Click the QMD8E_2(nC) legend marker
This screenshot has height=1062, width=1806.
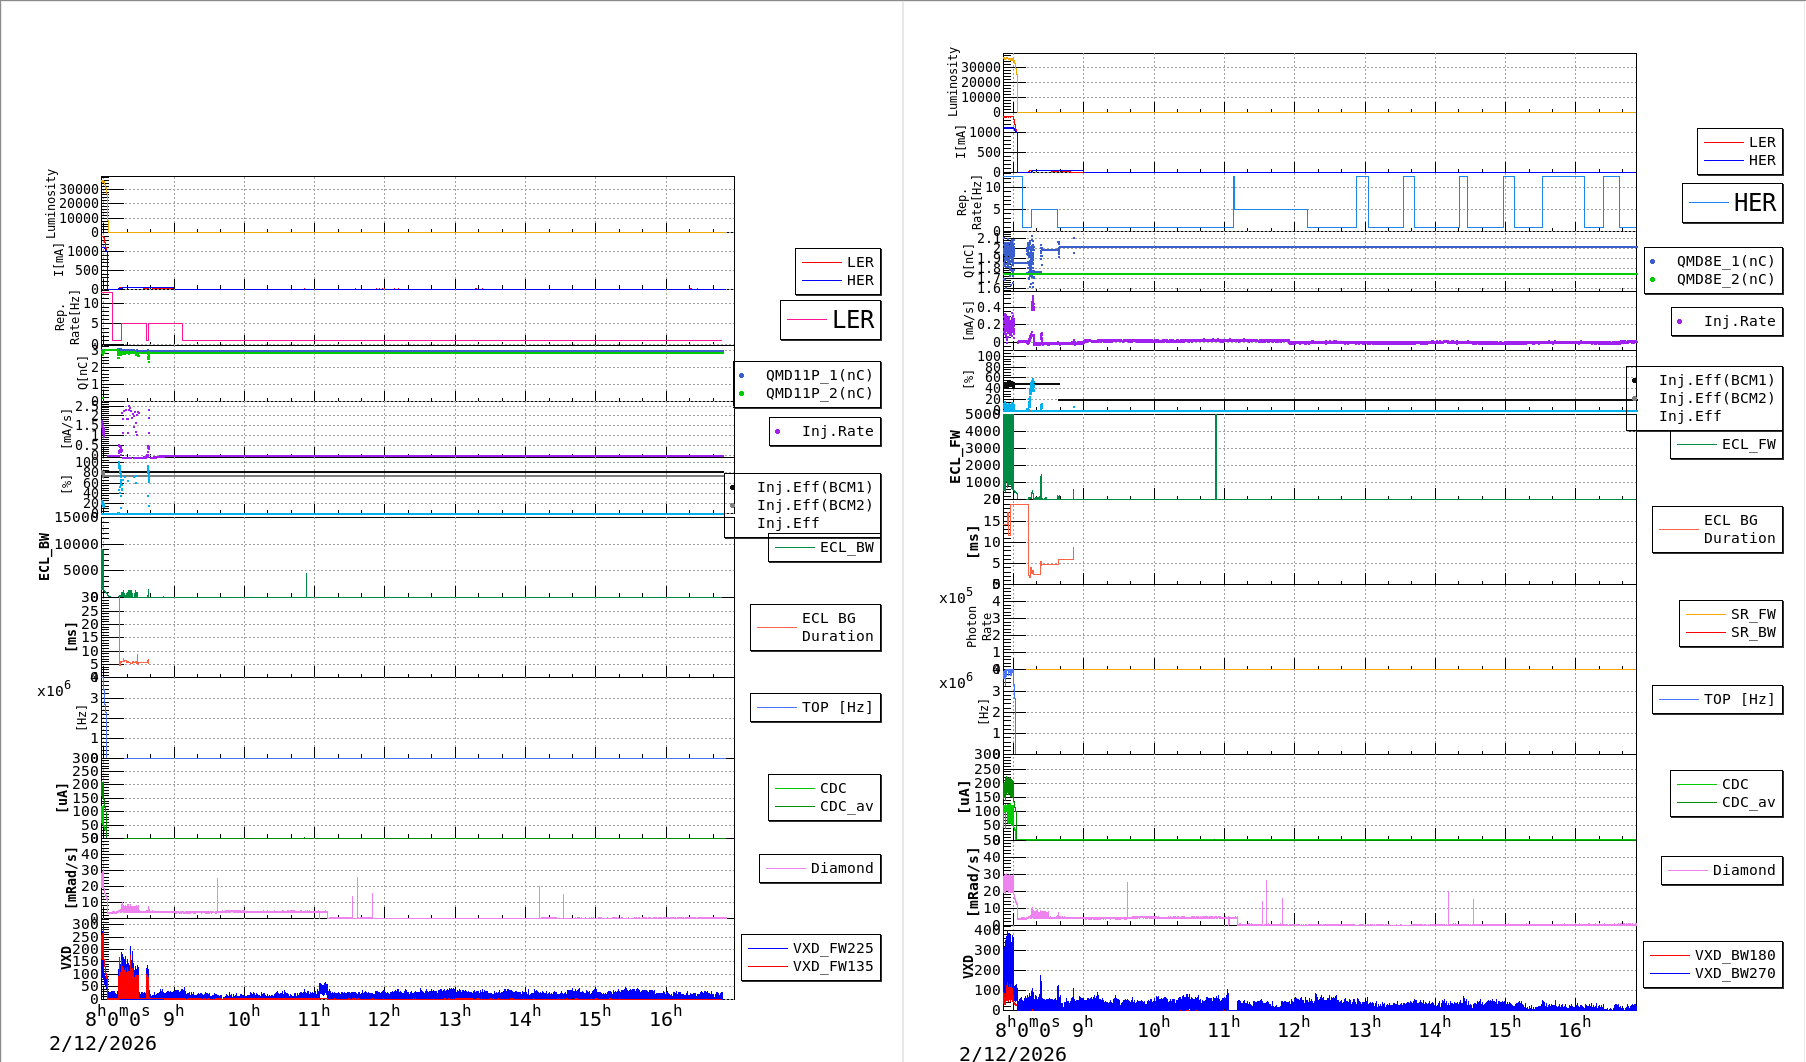[1653, 280]
